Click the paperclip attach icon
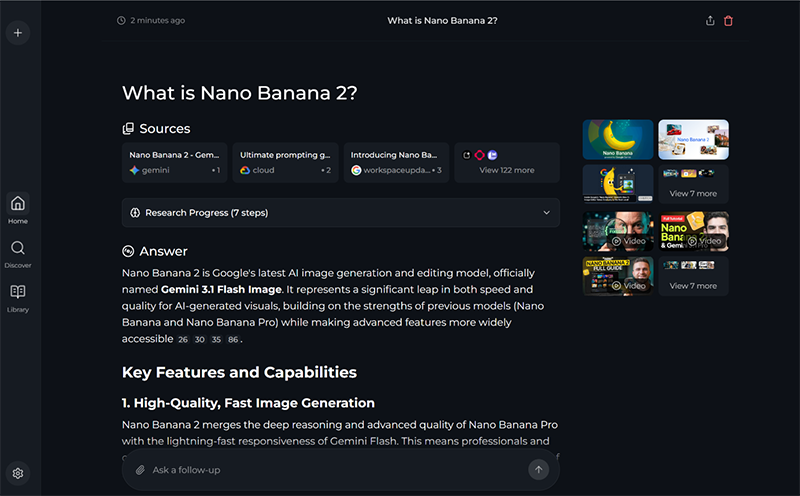Screen dimensions: 800x496 140,470
